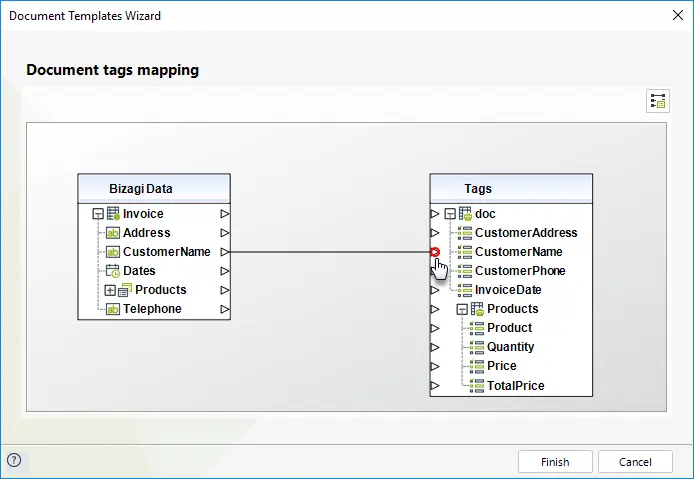The image size is (694, 479).
Task: Select the Quantity tag item
Action: coord(511,347)
